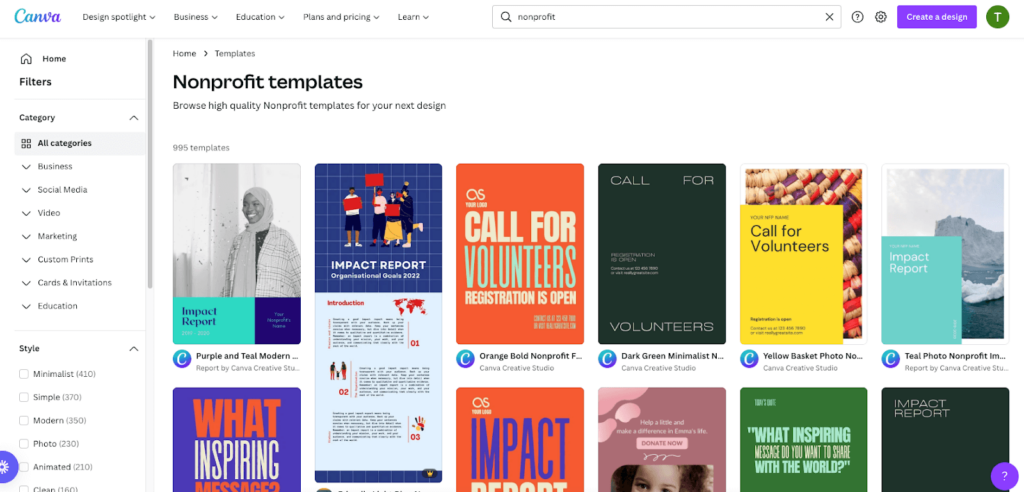The height and width of the screenshot is (492, 1024).
Task: Expand the Social Media category
Action: click(x=26, y=190)
